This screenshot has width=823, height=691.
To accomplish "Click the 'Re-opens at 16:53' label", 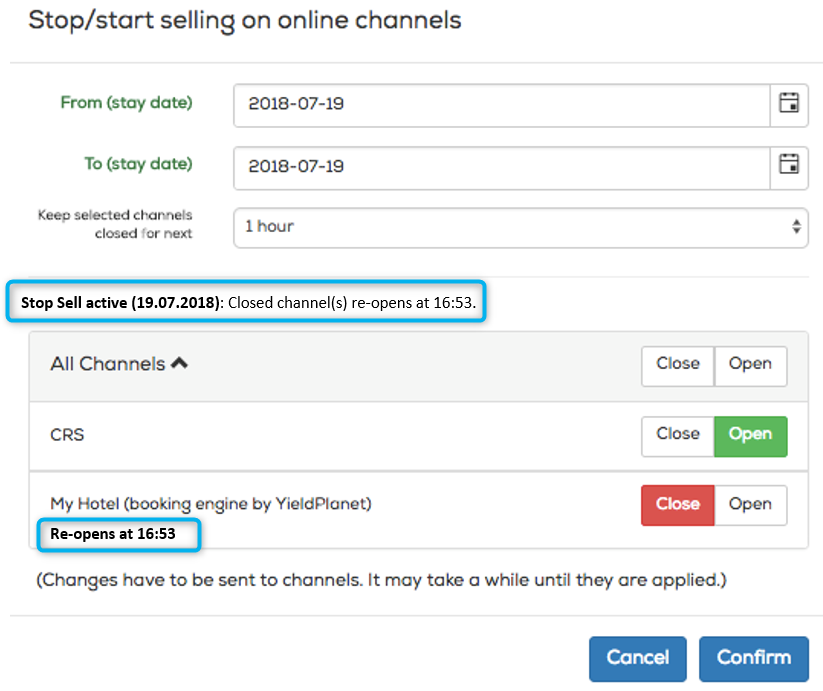I will click(119, 535).
